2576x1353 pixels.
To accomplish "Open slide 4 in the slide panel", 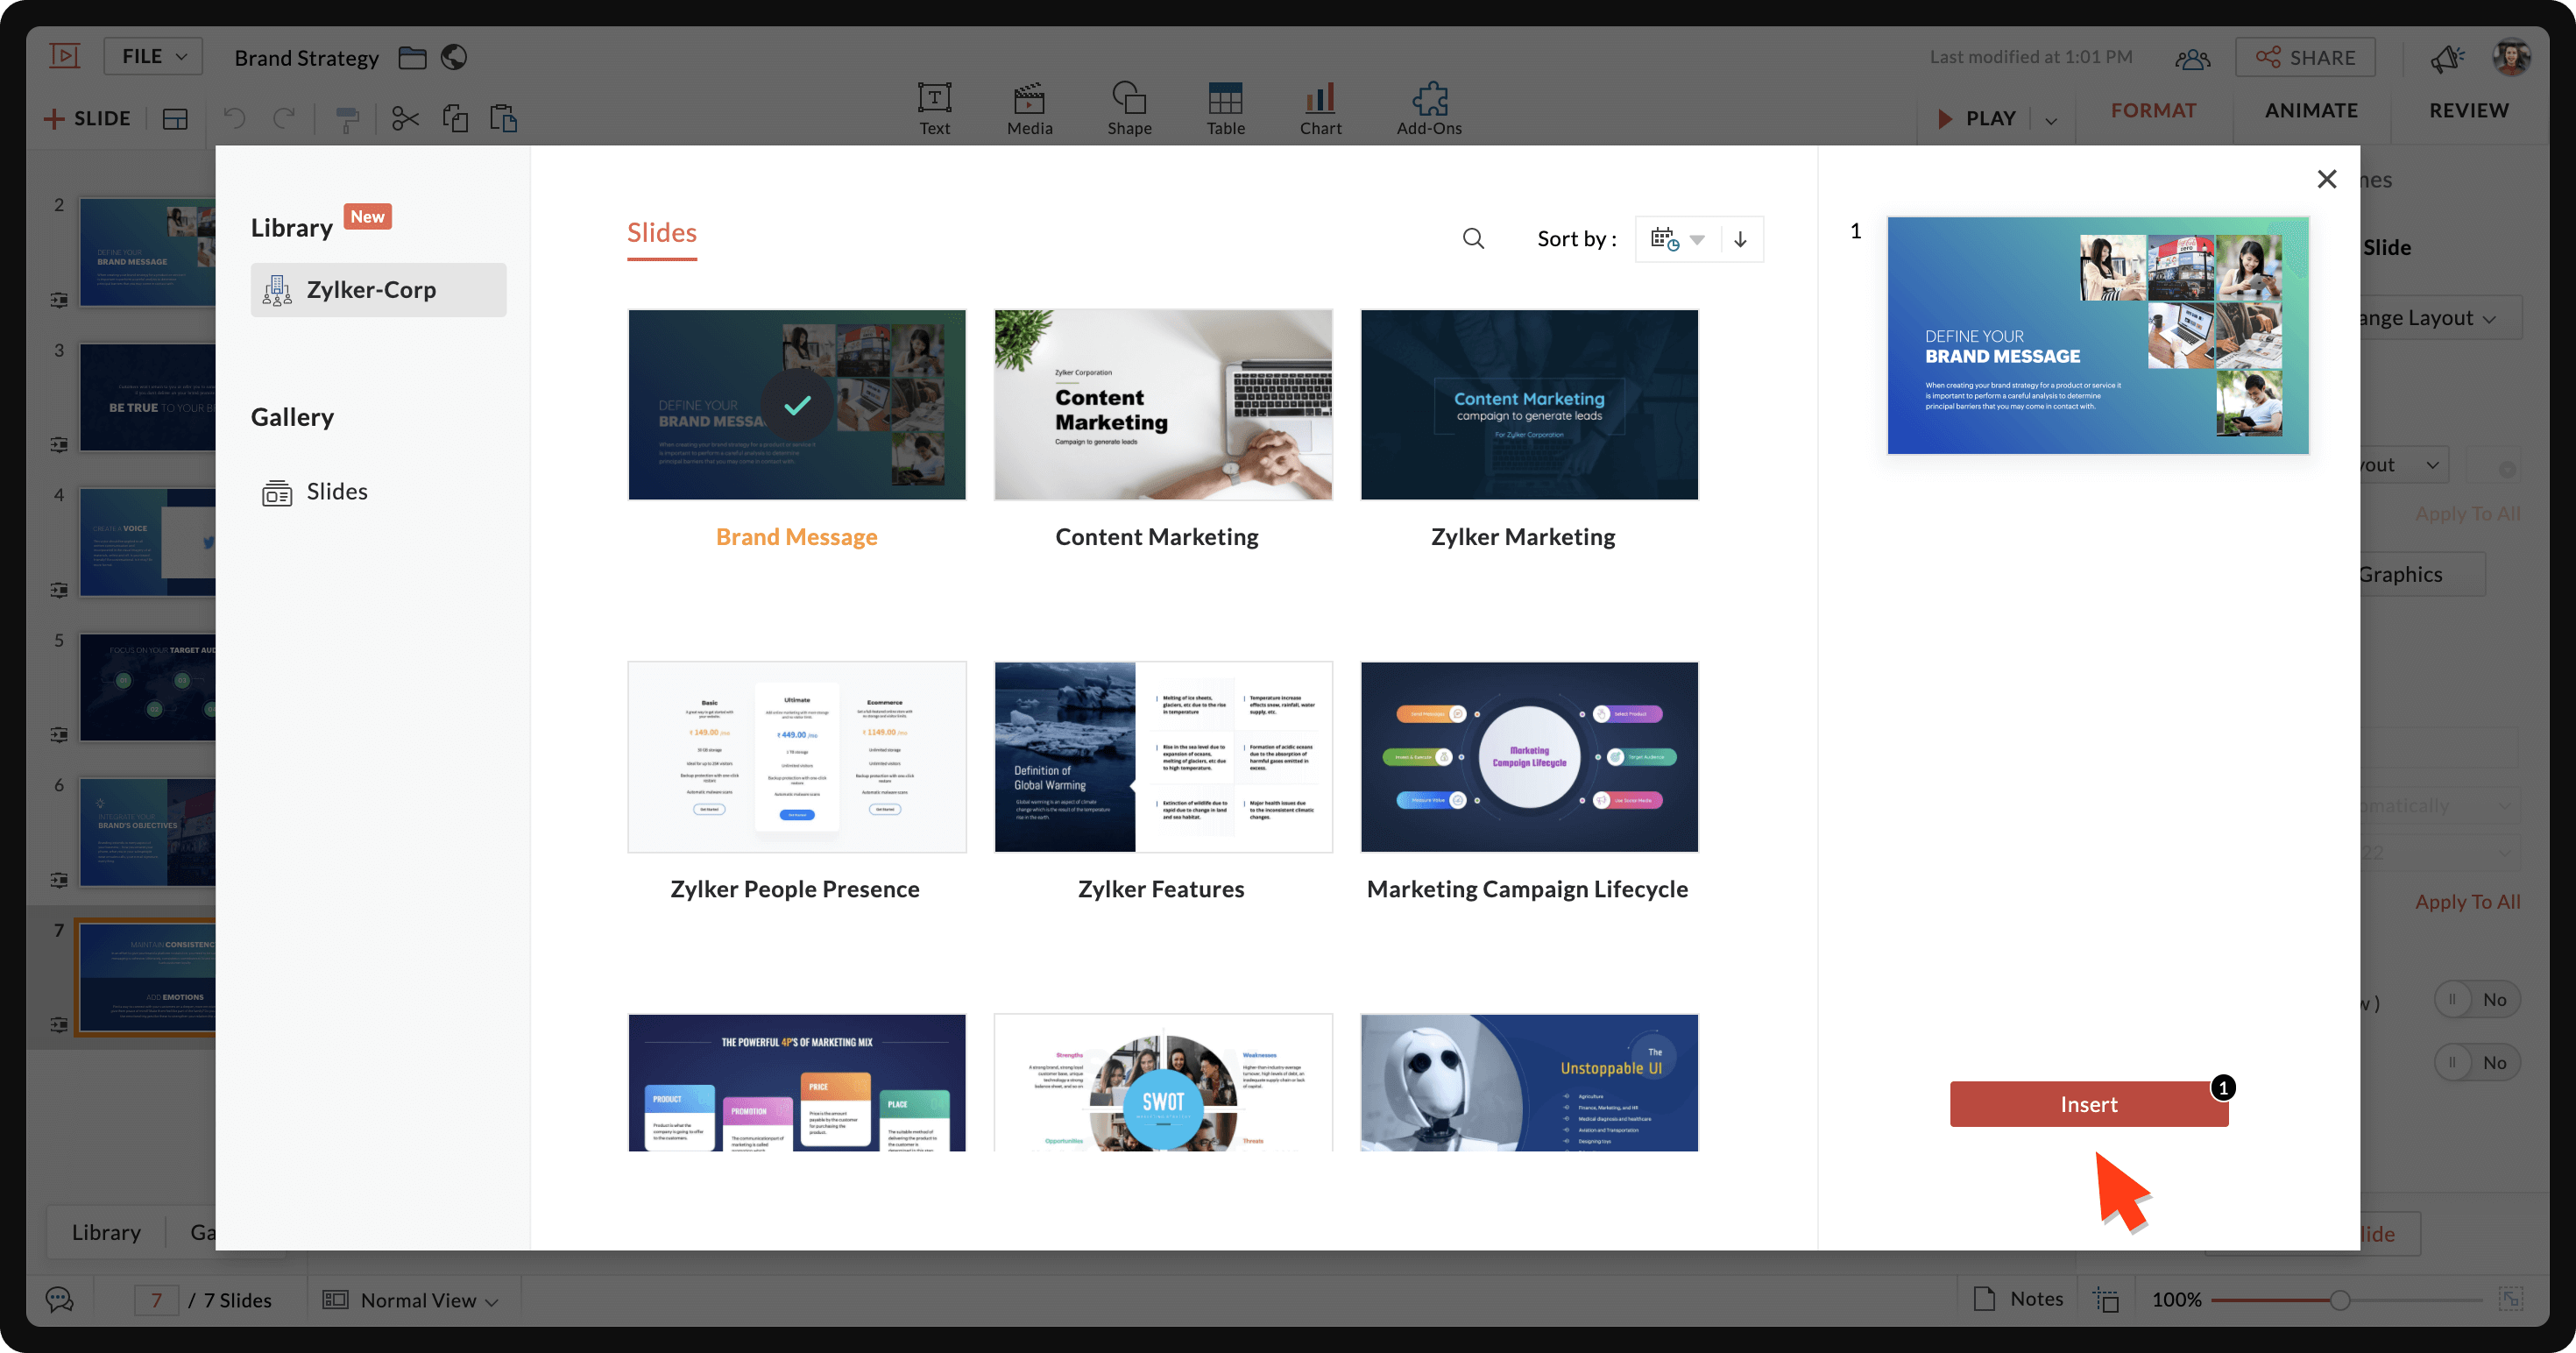I will click(147, 542).
